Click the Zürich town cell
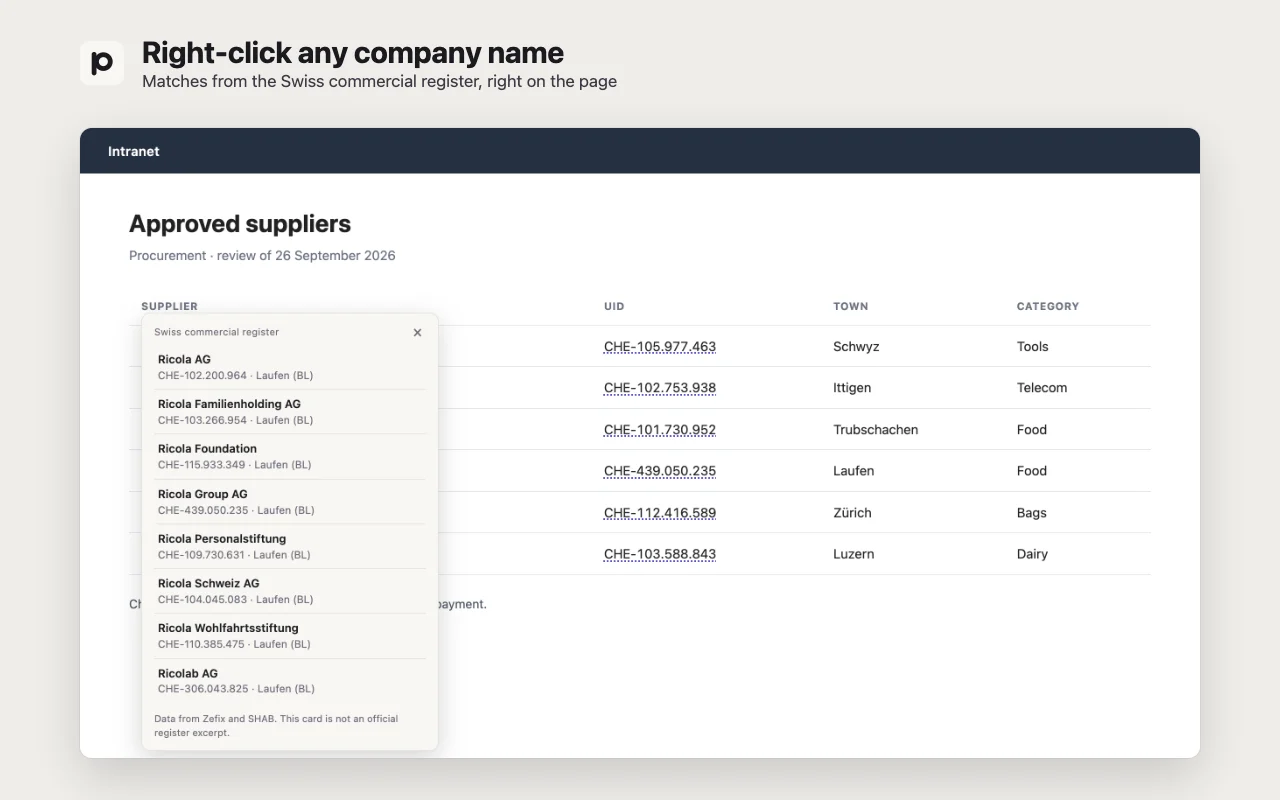The width and height of the screenshot is (1280, 800). pyautogui.click(x=852, y=513)
